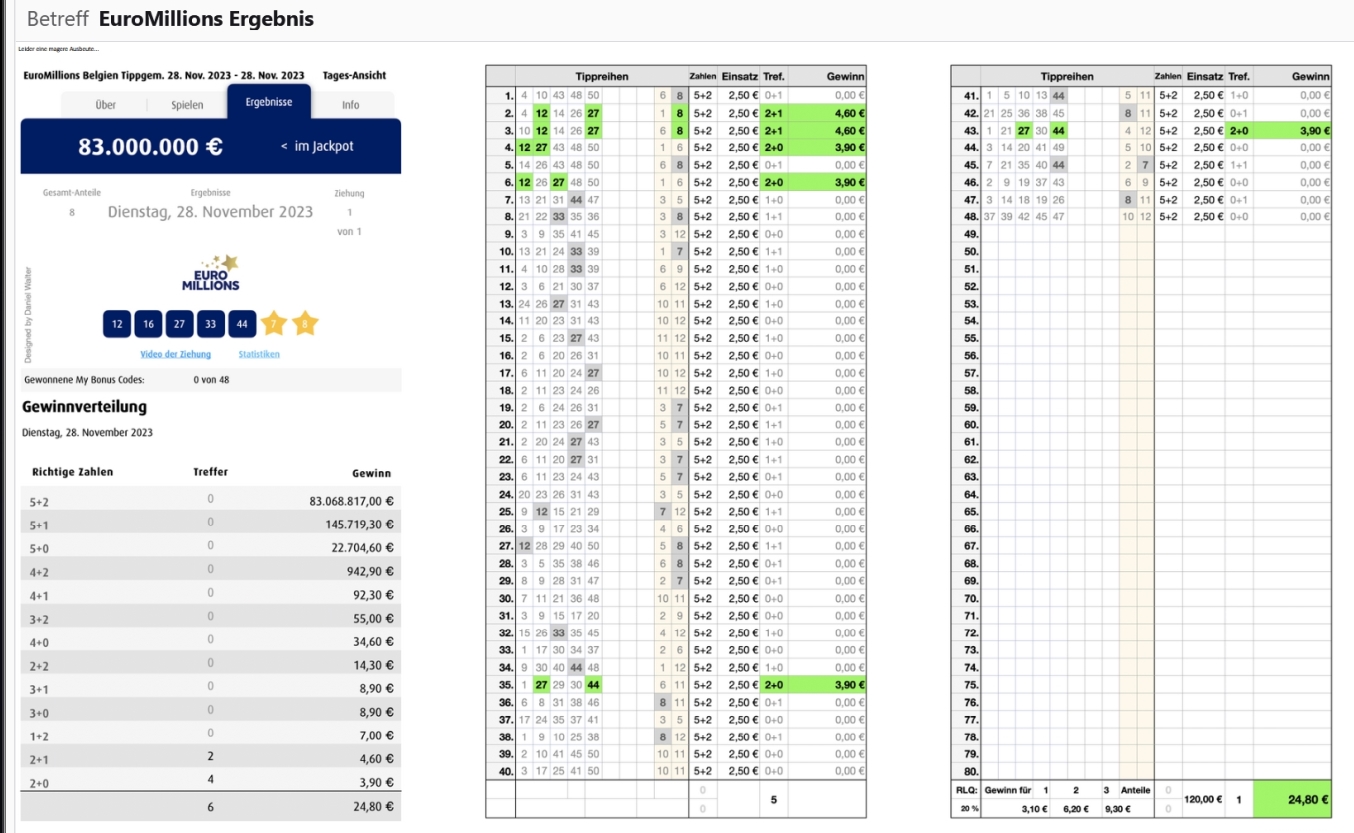Click the 'Gewinn für' label

coord(1008,790)
